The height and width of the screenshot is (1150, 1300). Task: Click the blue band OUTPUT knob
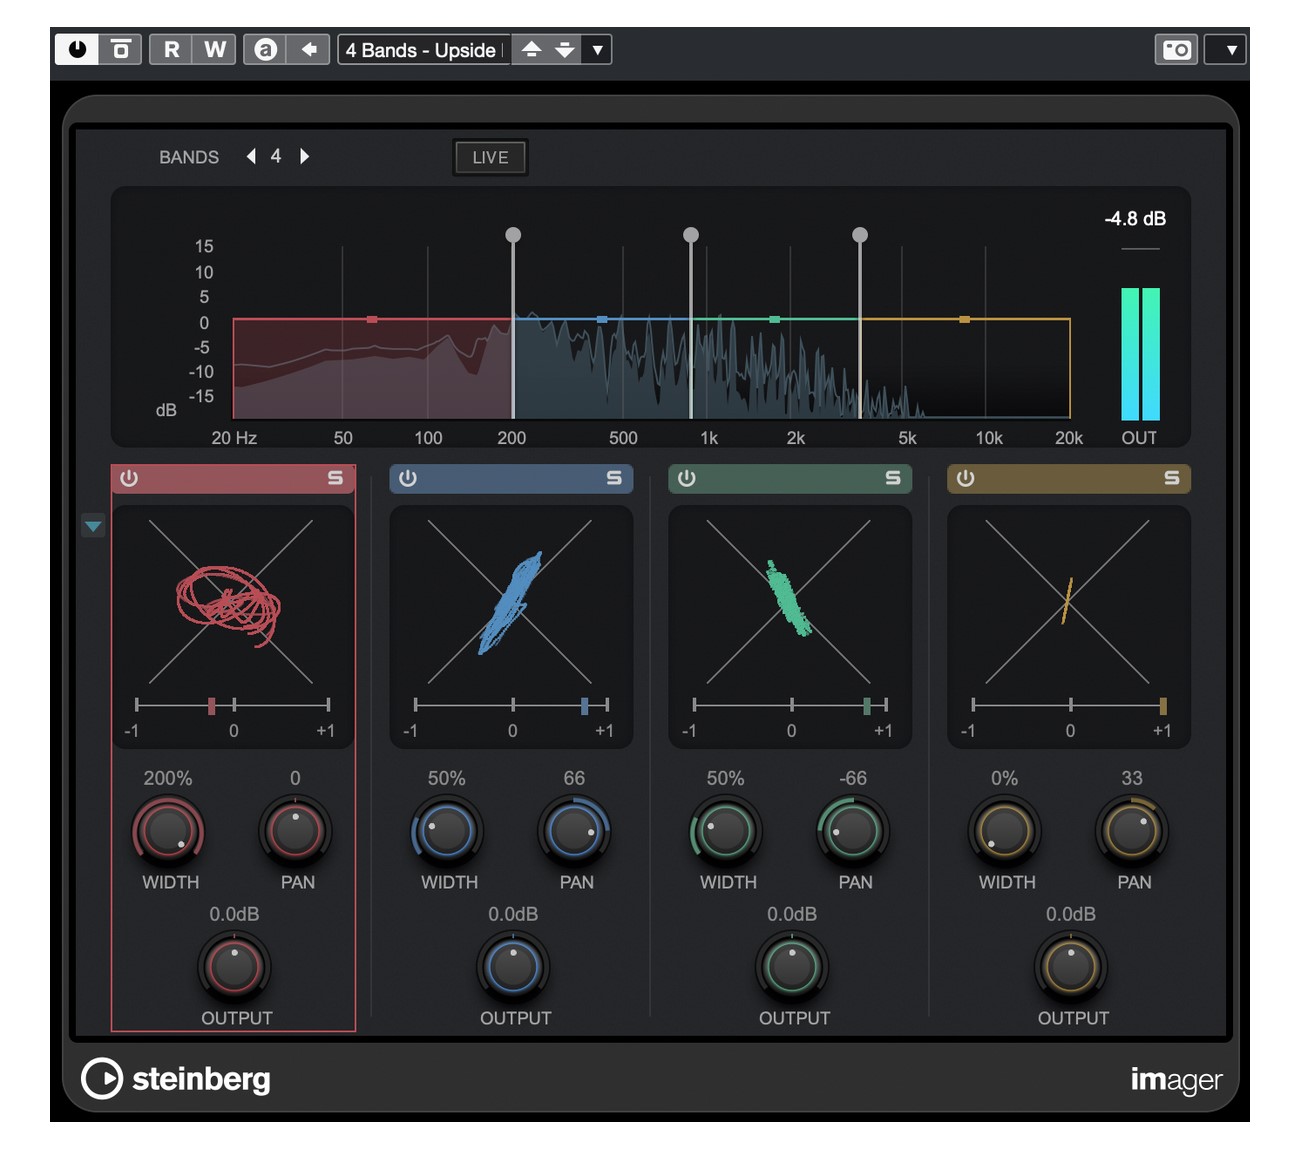tap(514, 967)
